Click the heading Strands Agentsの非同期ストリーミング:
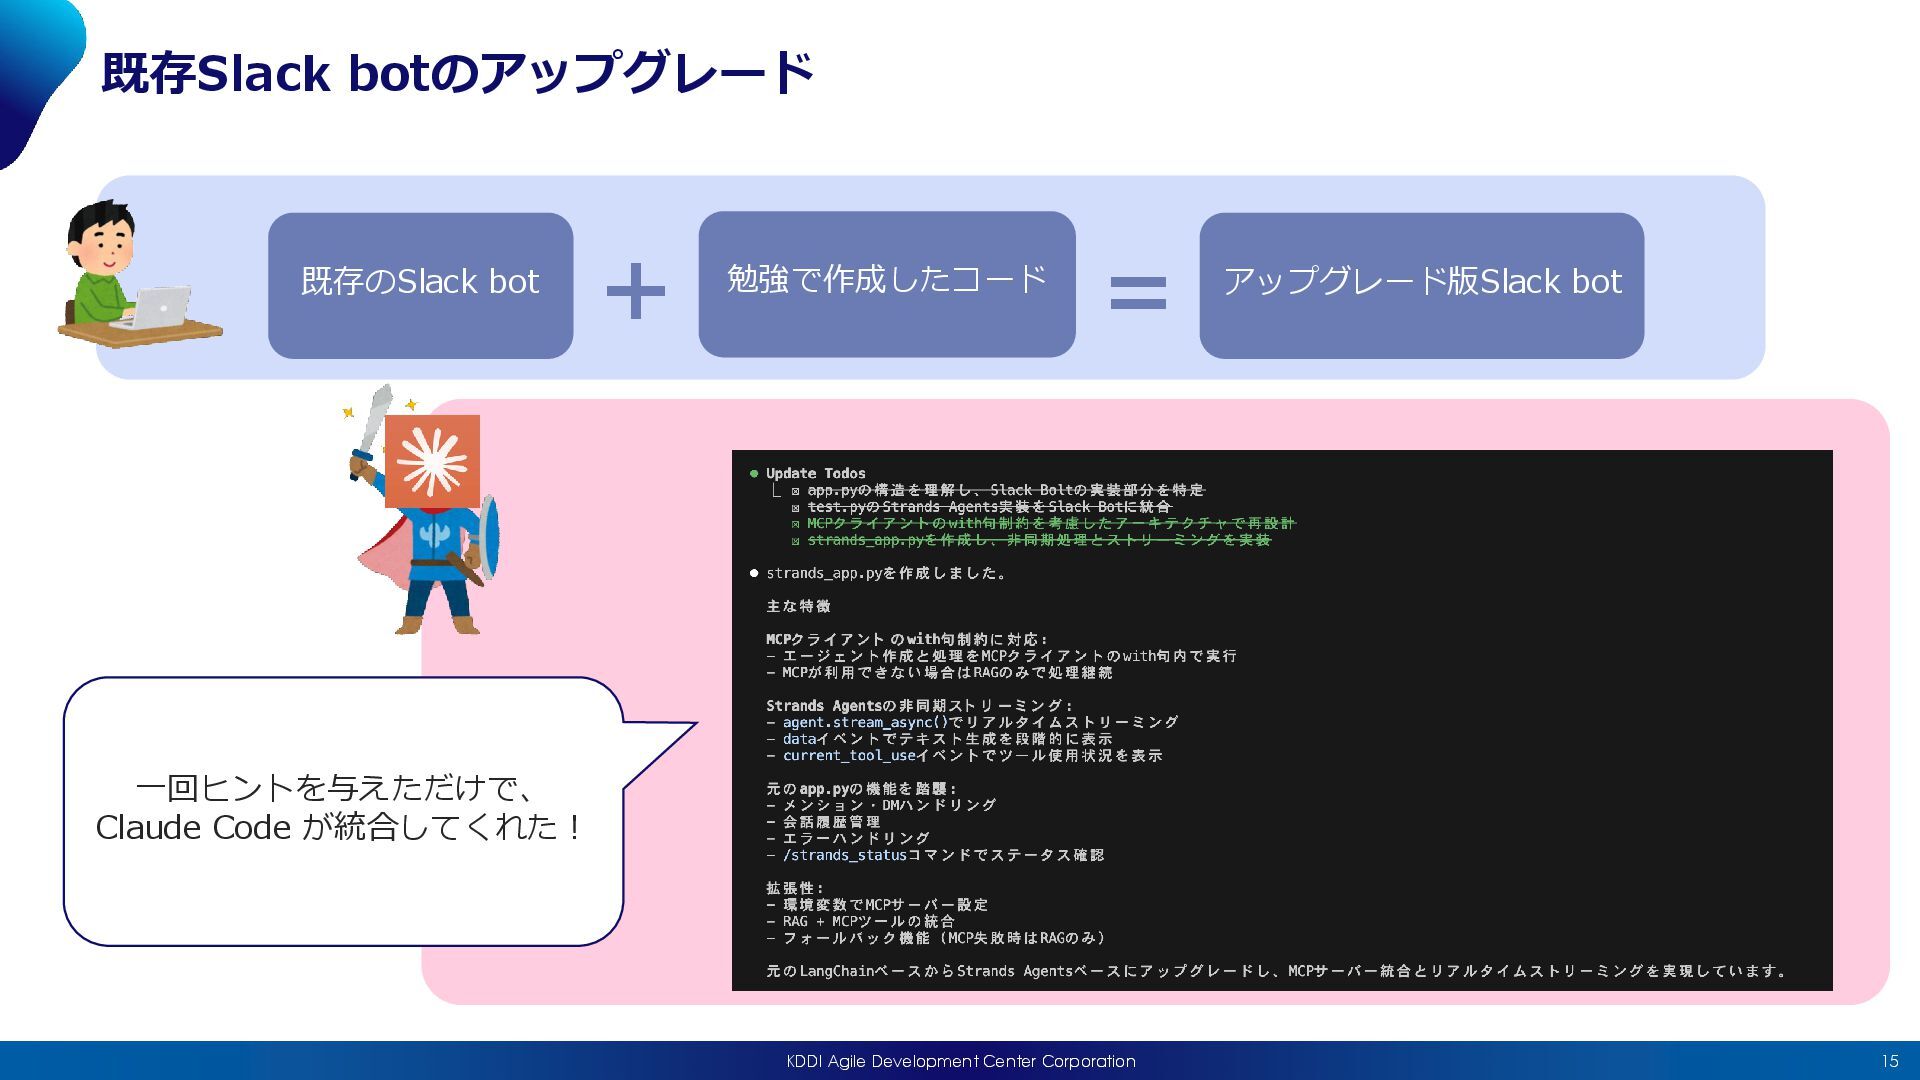Screen dimensions: 1920x1080 point(919,706)
